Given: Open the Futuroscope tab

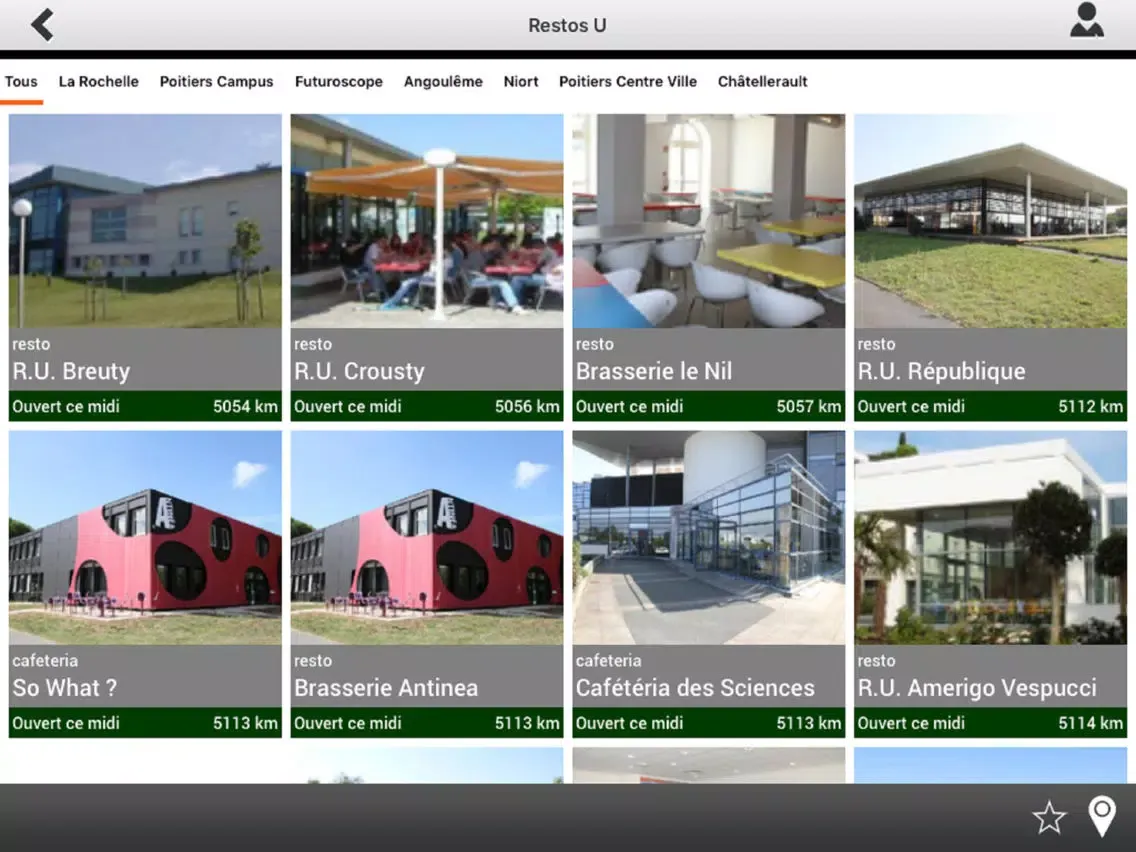Looking at the screenshot, I should (x=338, y=81).
